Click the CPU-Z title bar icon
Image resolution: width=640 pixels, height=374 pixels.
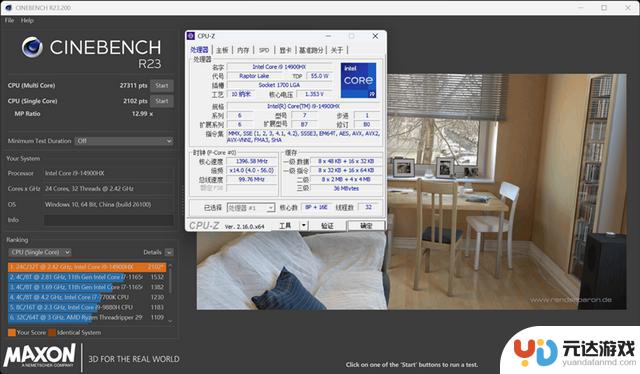click(x=191, y=36)
